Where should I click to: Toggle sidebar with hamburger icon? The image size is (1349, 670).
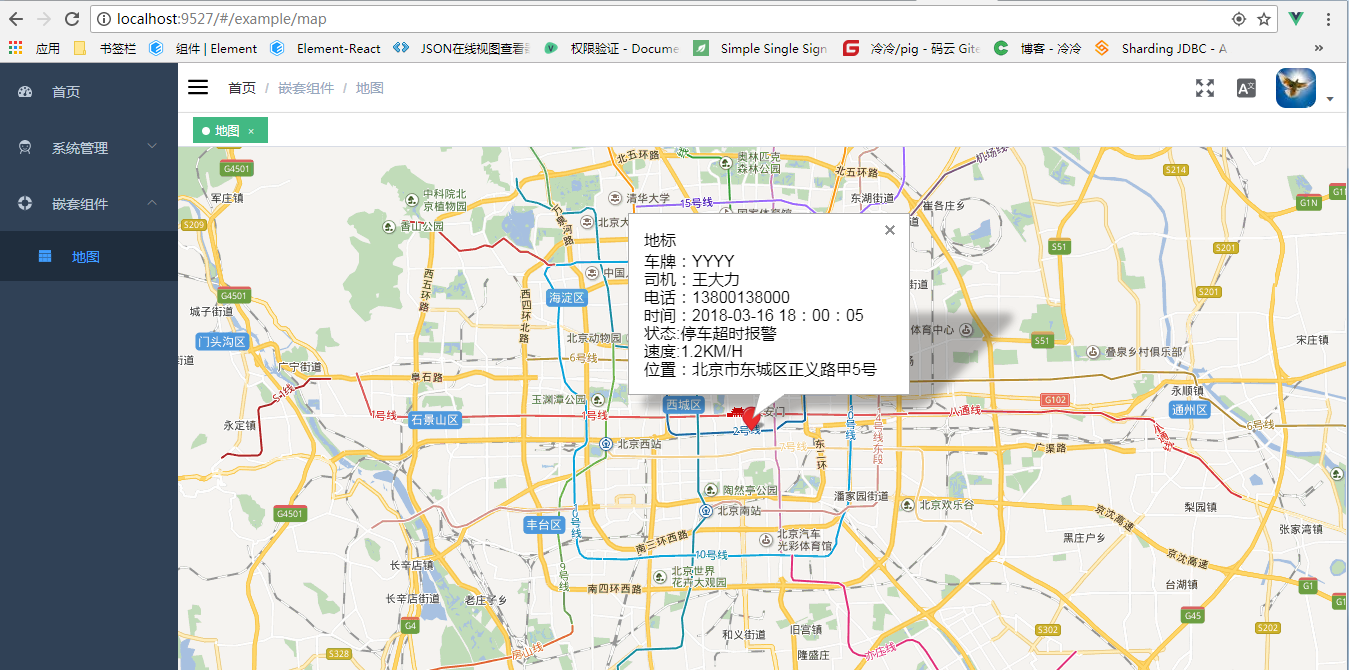(x=198, y=88)
